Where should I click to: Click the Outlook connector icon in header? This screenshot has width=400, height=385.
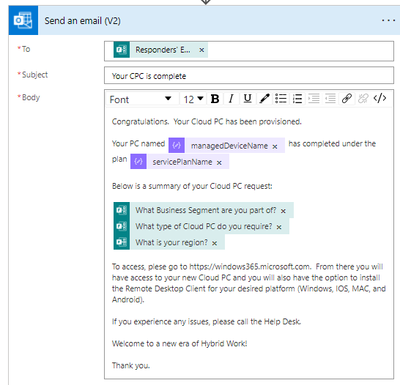tap(23, 20)
